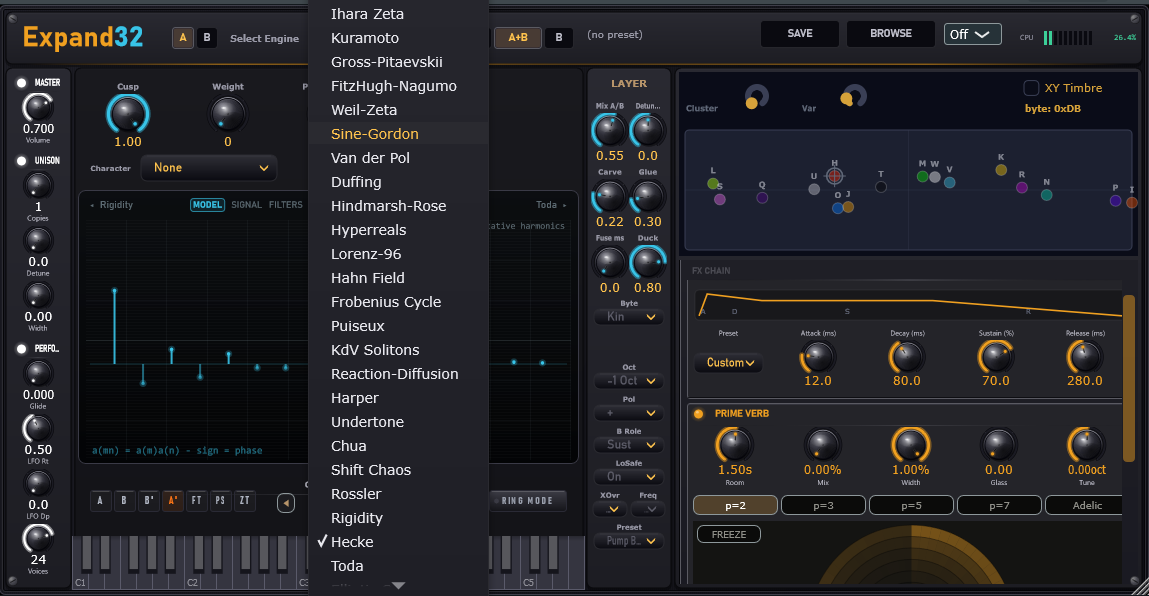Click the Release (ms) envelope knob
Viewport: 1149px width, 596px height.
1085,357
